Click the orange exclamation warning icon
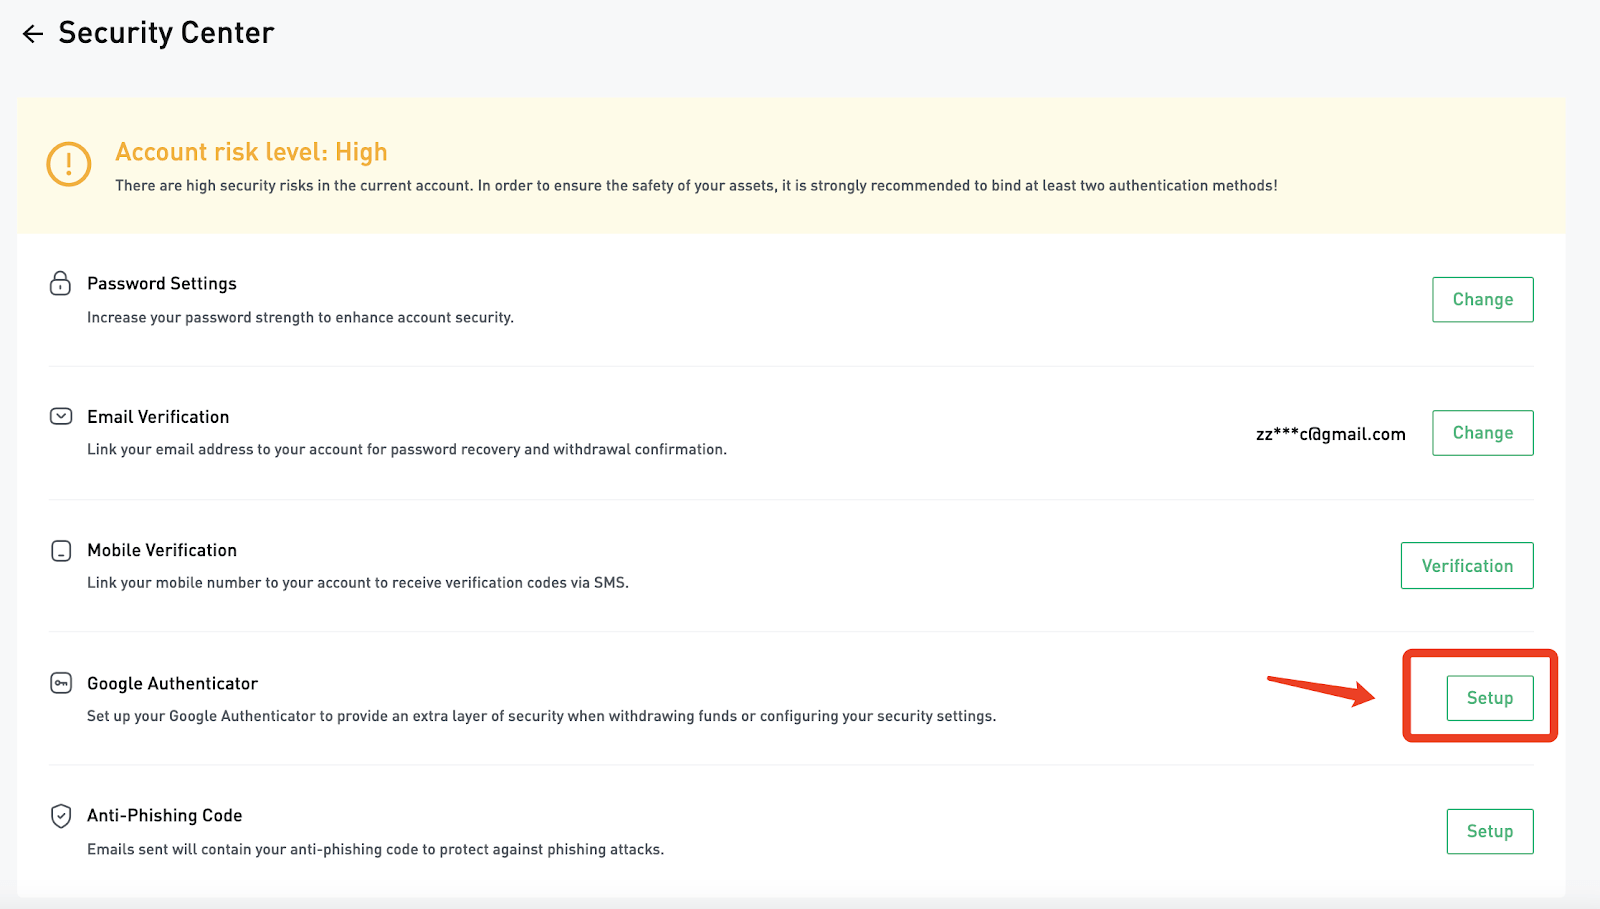 click(69, 164)
